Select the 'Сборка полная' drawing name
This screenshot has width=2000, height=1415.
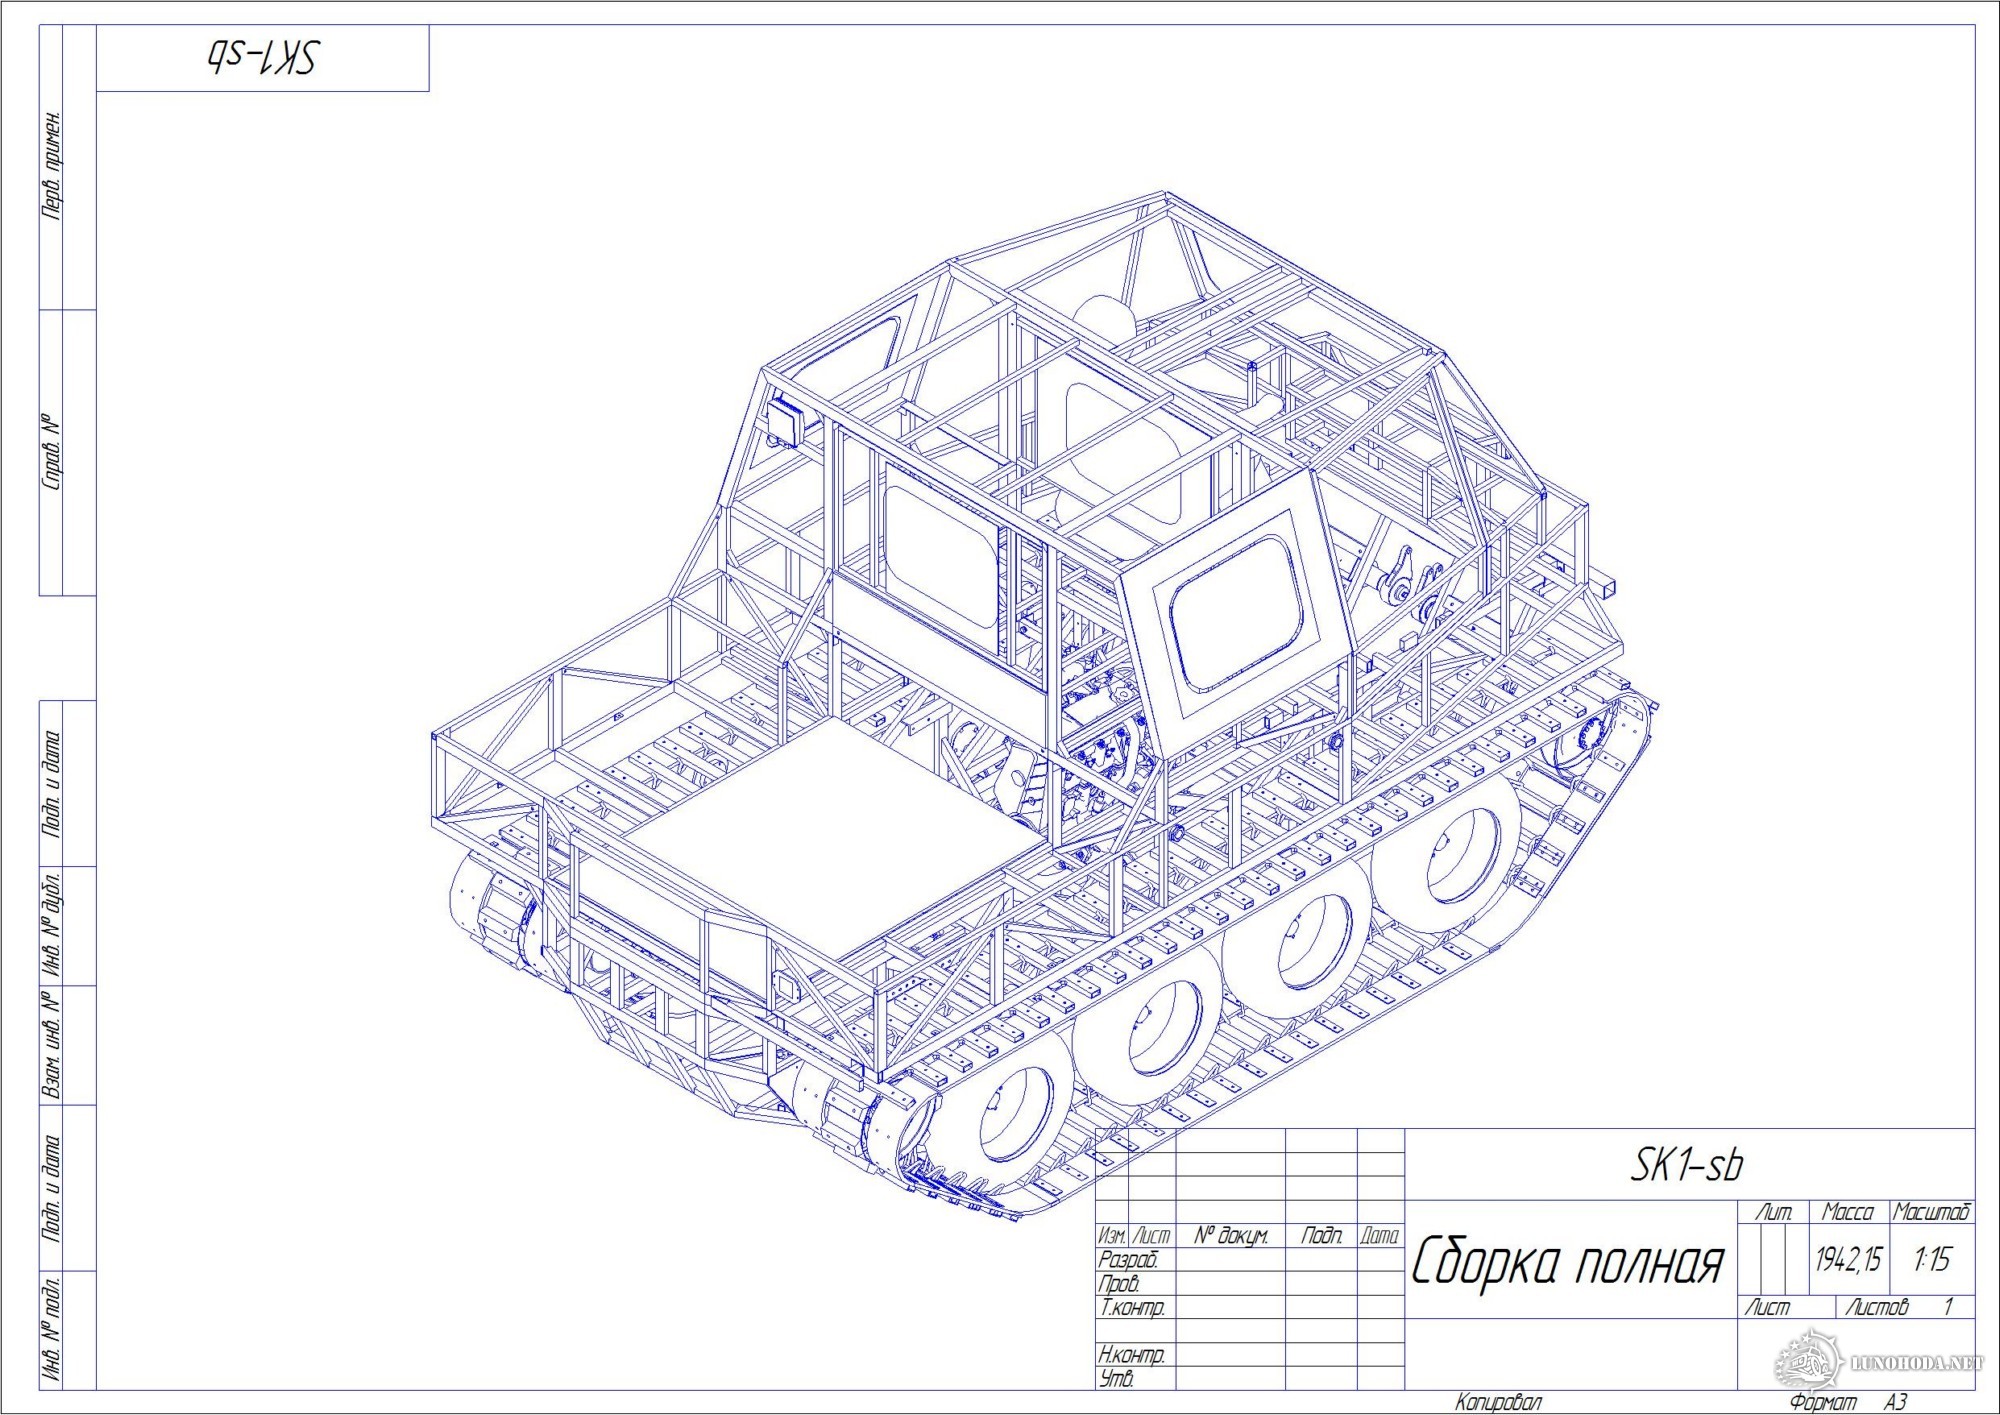(1568, 1263)
